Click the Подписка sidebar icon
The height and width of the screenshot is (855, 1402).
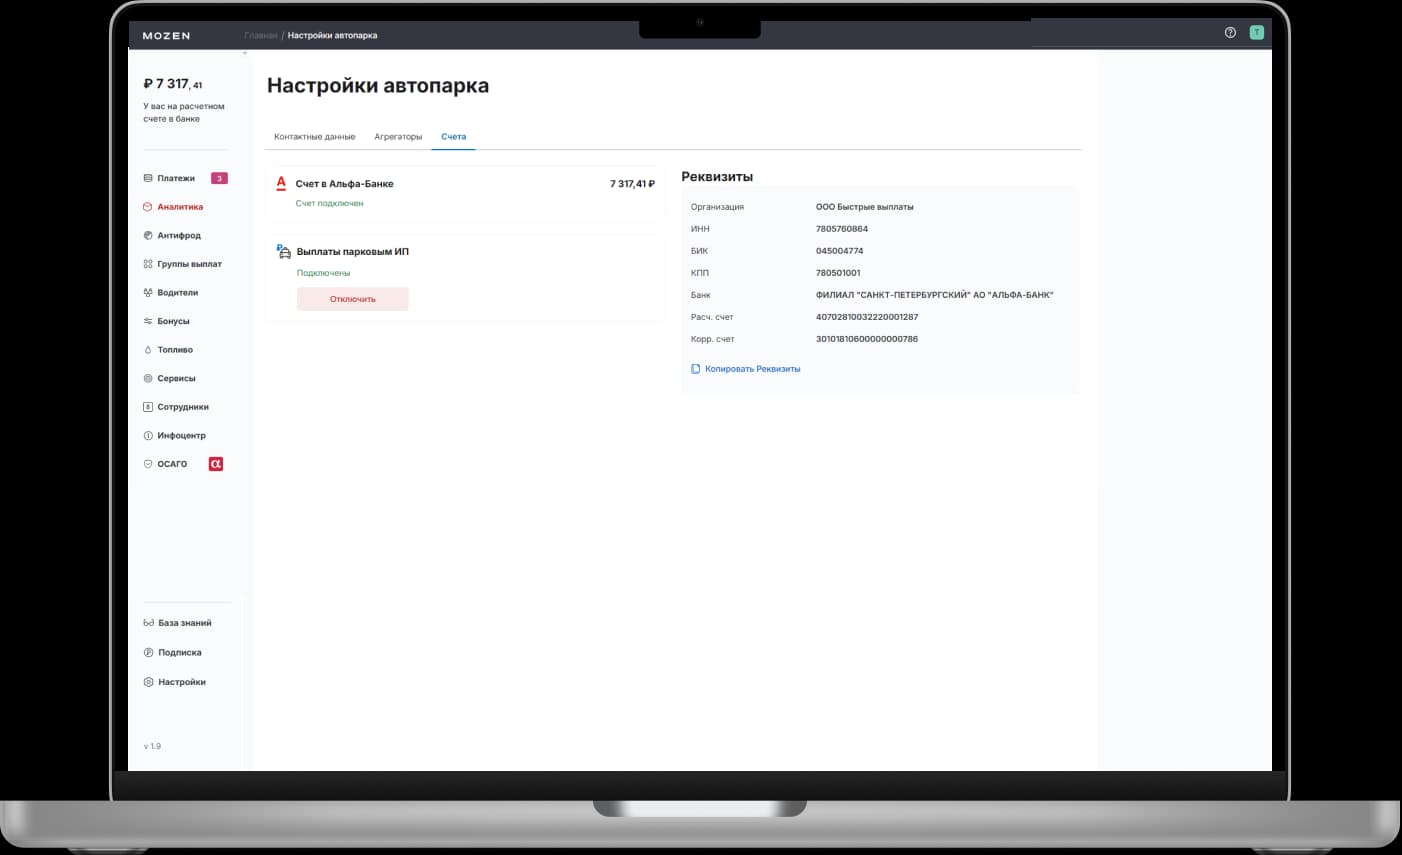[148, 653]
